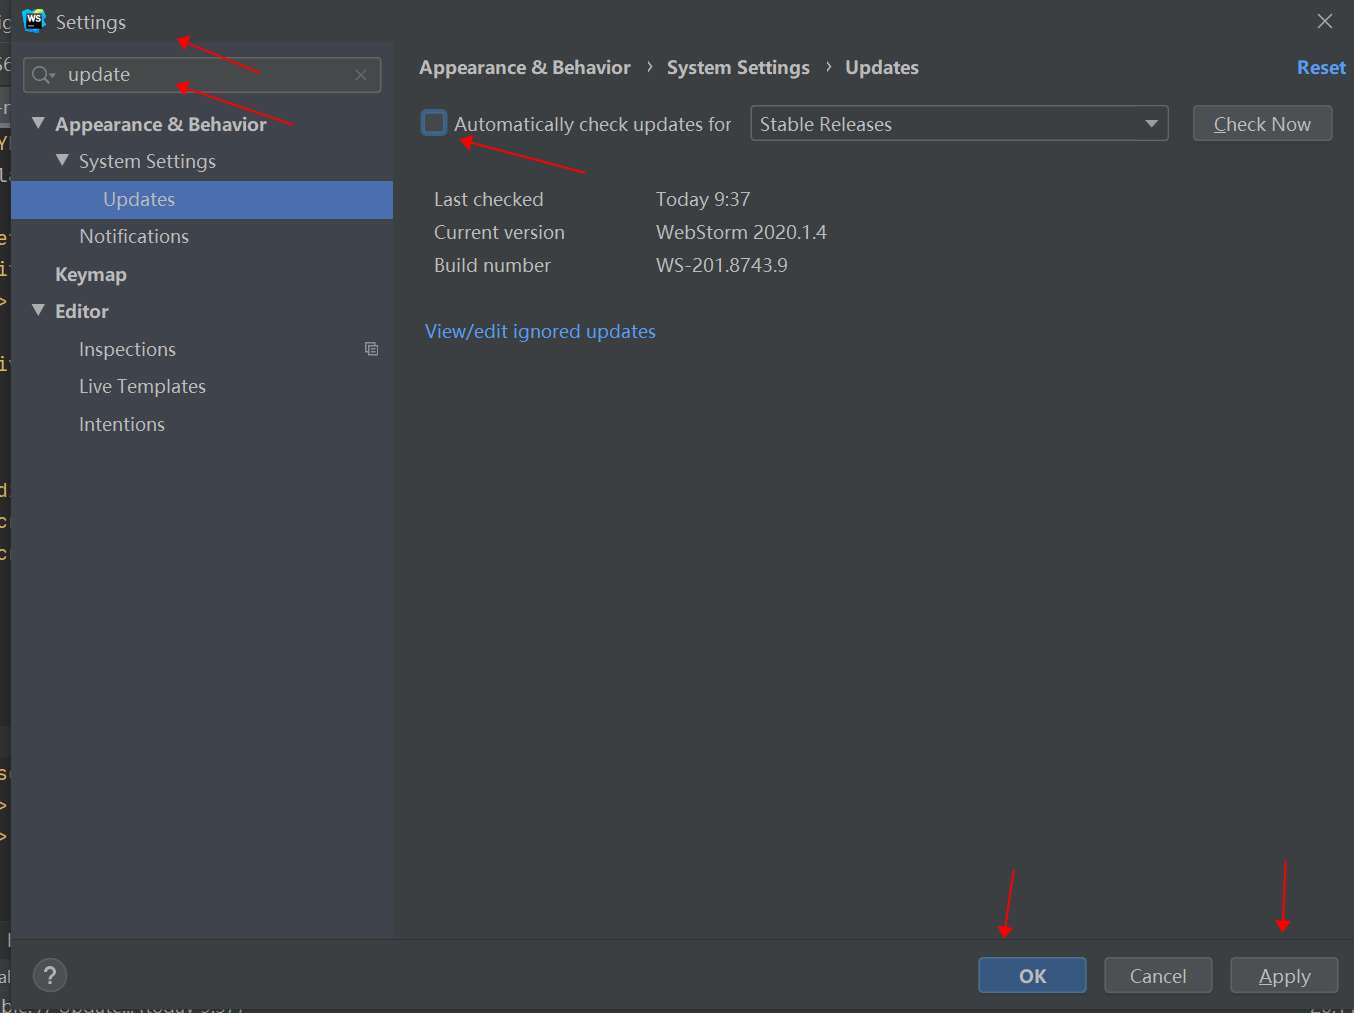1354x1013 pixels.
Task: Click the WebStorm logo in the title bar
Action: pyautogui.click(x=34, y=20)
